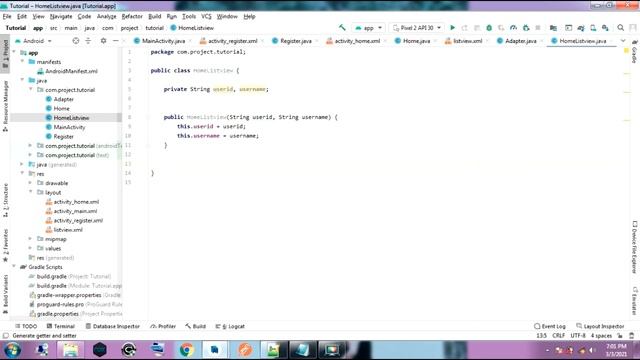Open the Logcat tool window
640x360 pixels.
[230, 326]
